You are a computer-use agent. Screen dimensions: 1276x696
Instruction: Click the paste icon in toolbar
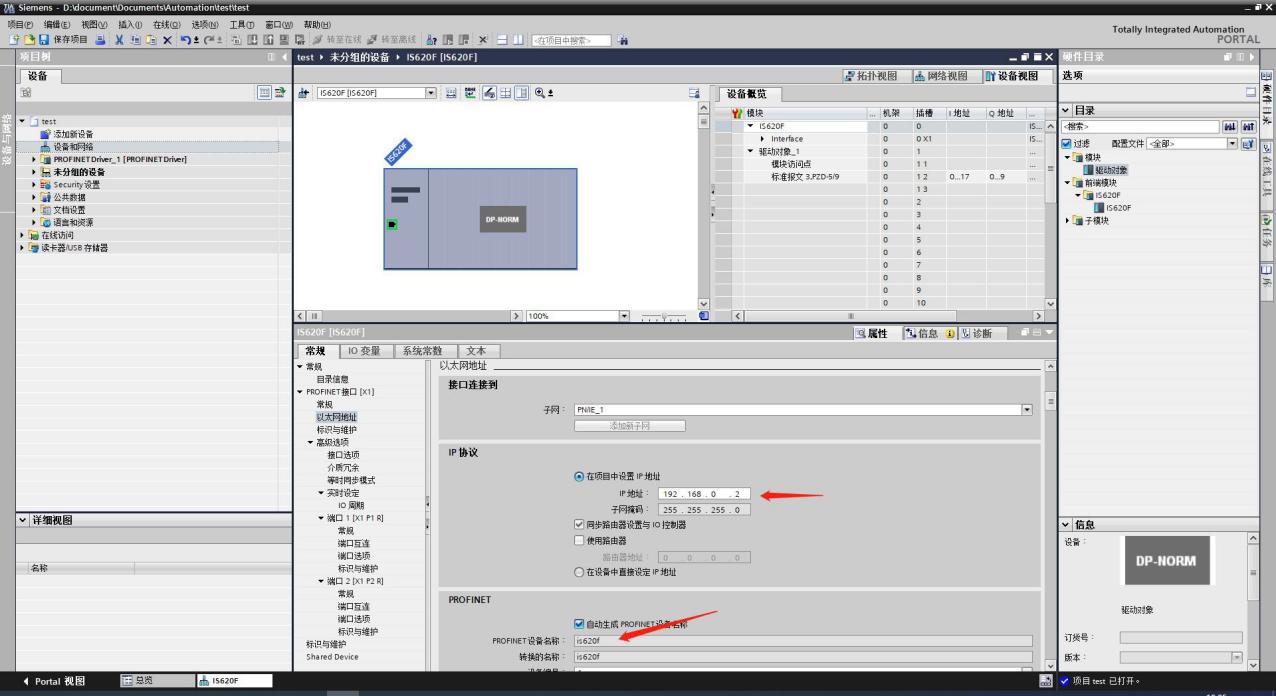[150, 40]
